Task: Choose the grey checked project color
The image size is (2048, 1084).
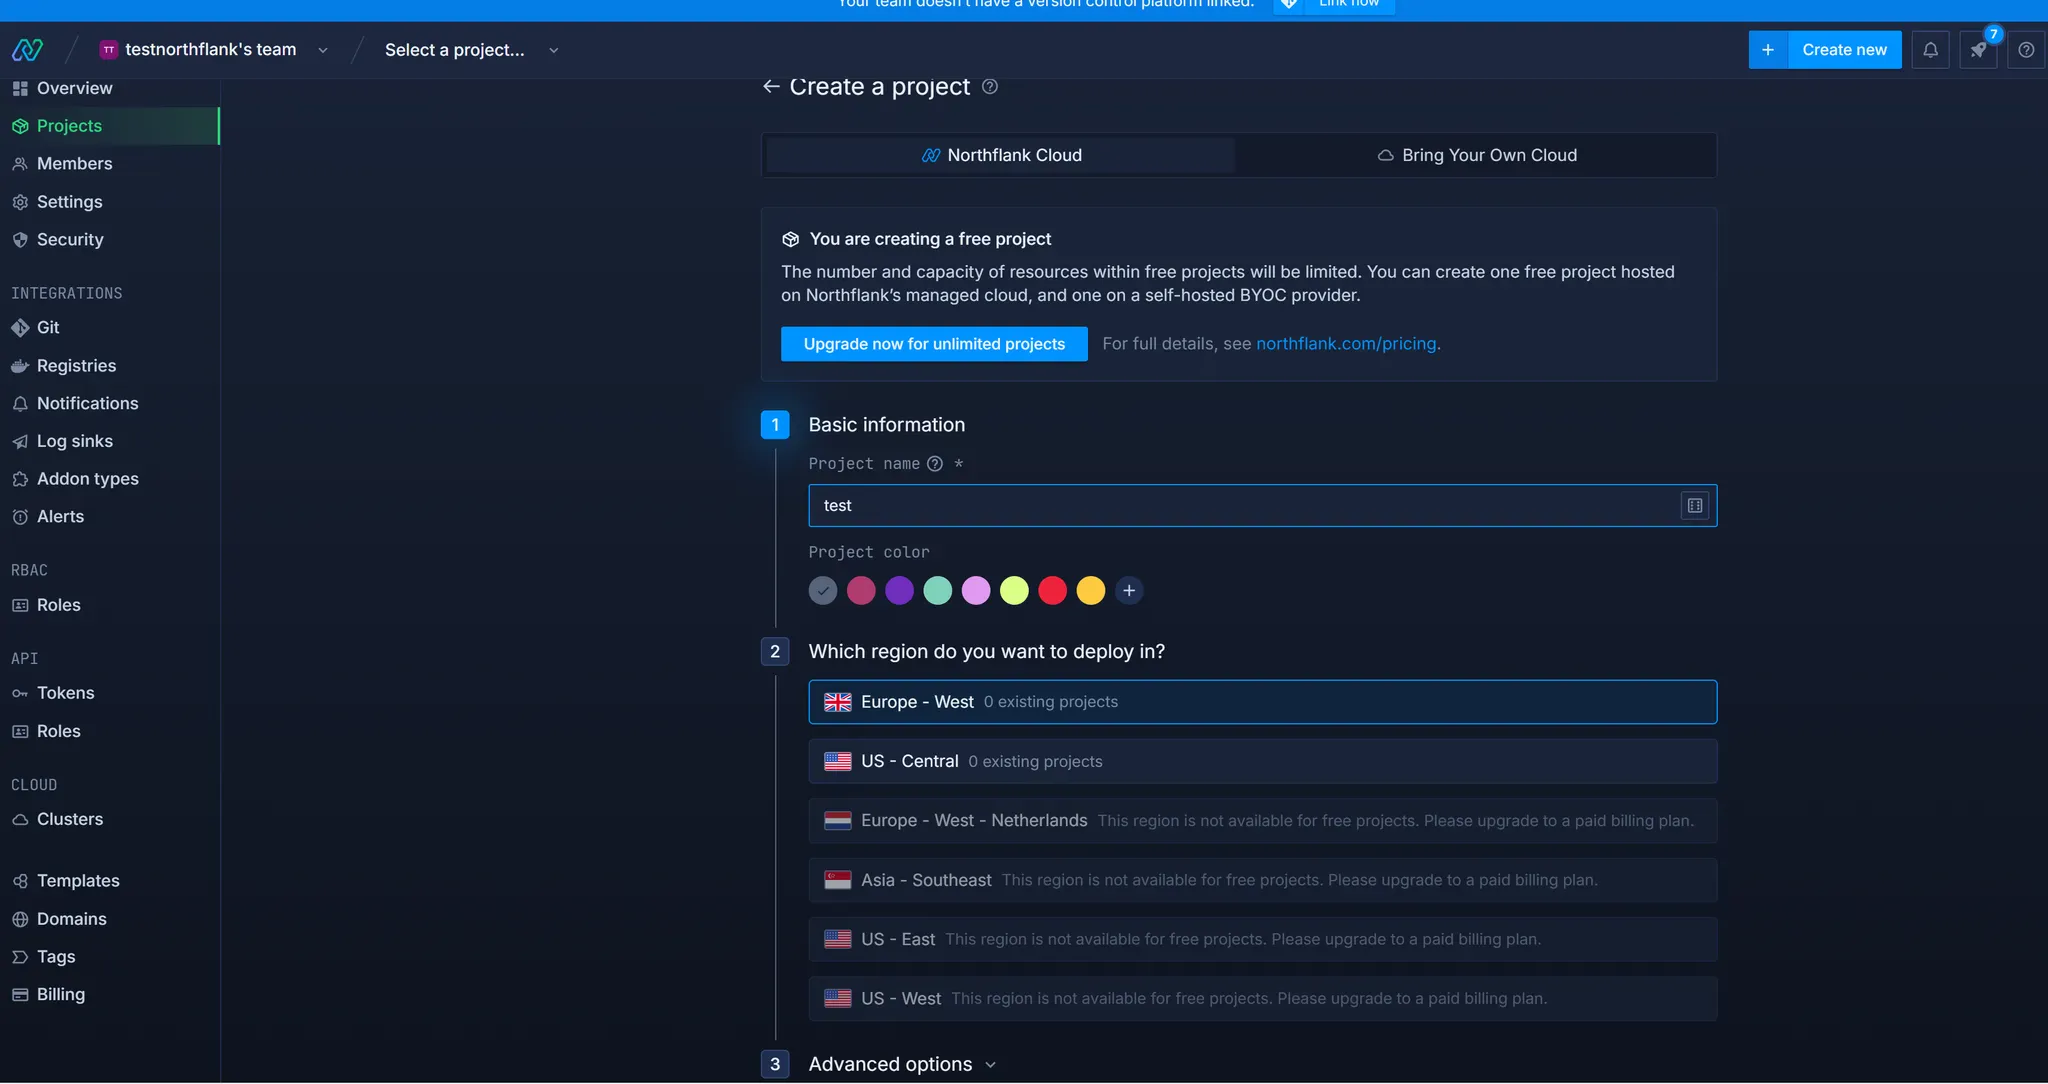Action: tap(822, 591)
